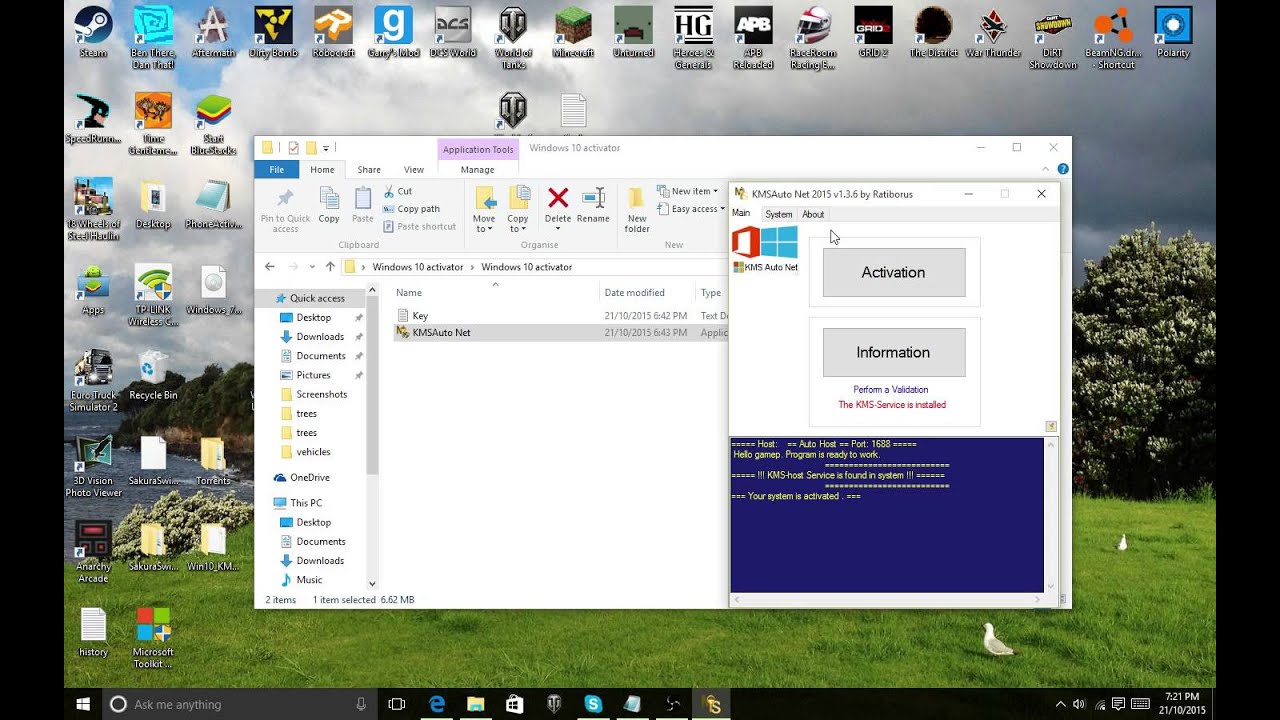
Task: Open the GRID 2 desktop icon
Action: [x=873, y=32]
